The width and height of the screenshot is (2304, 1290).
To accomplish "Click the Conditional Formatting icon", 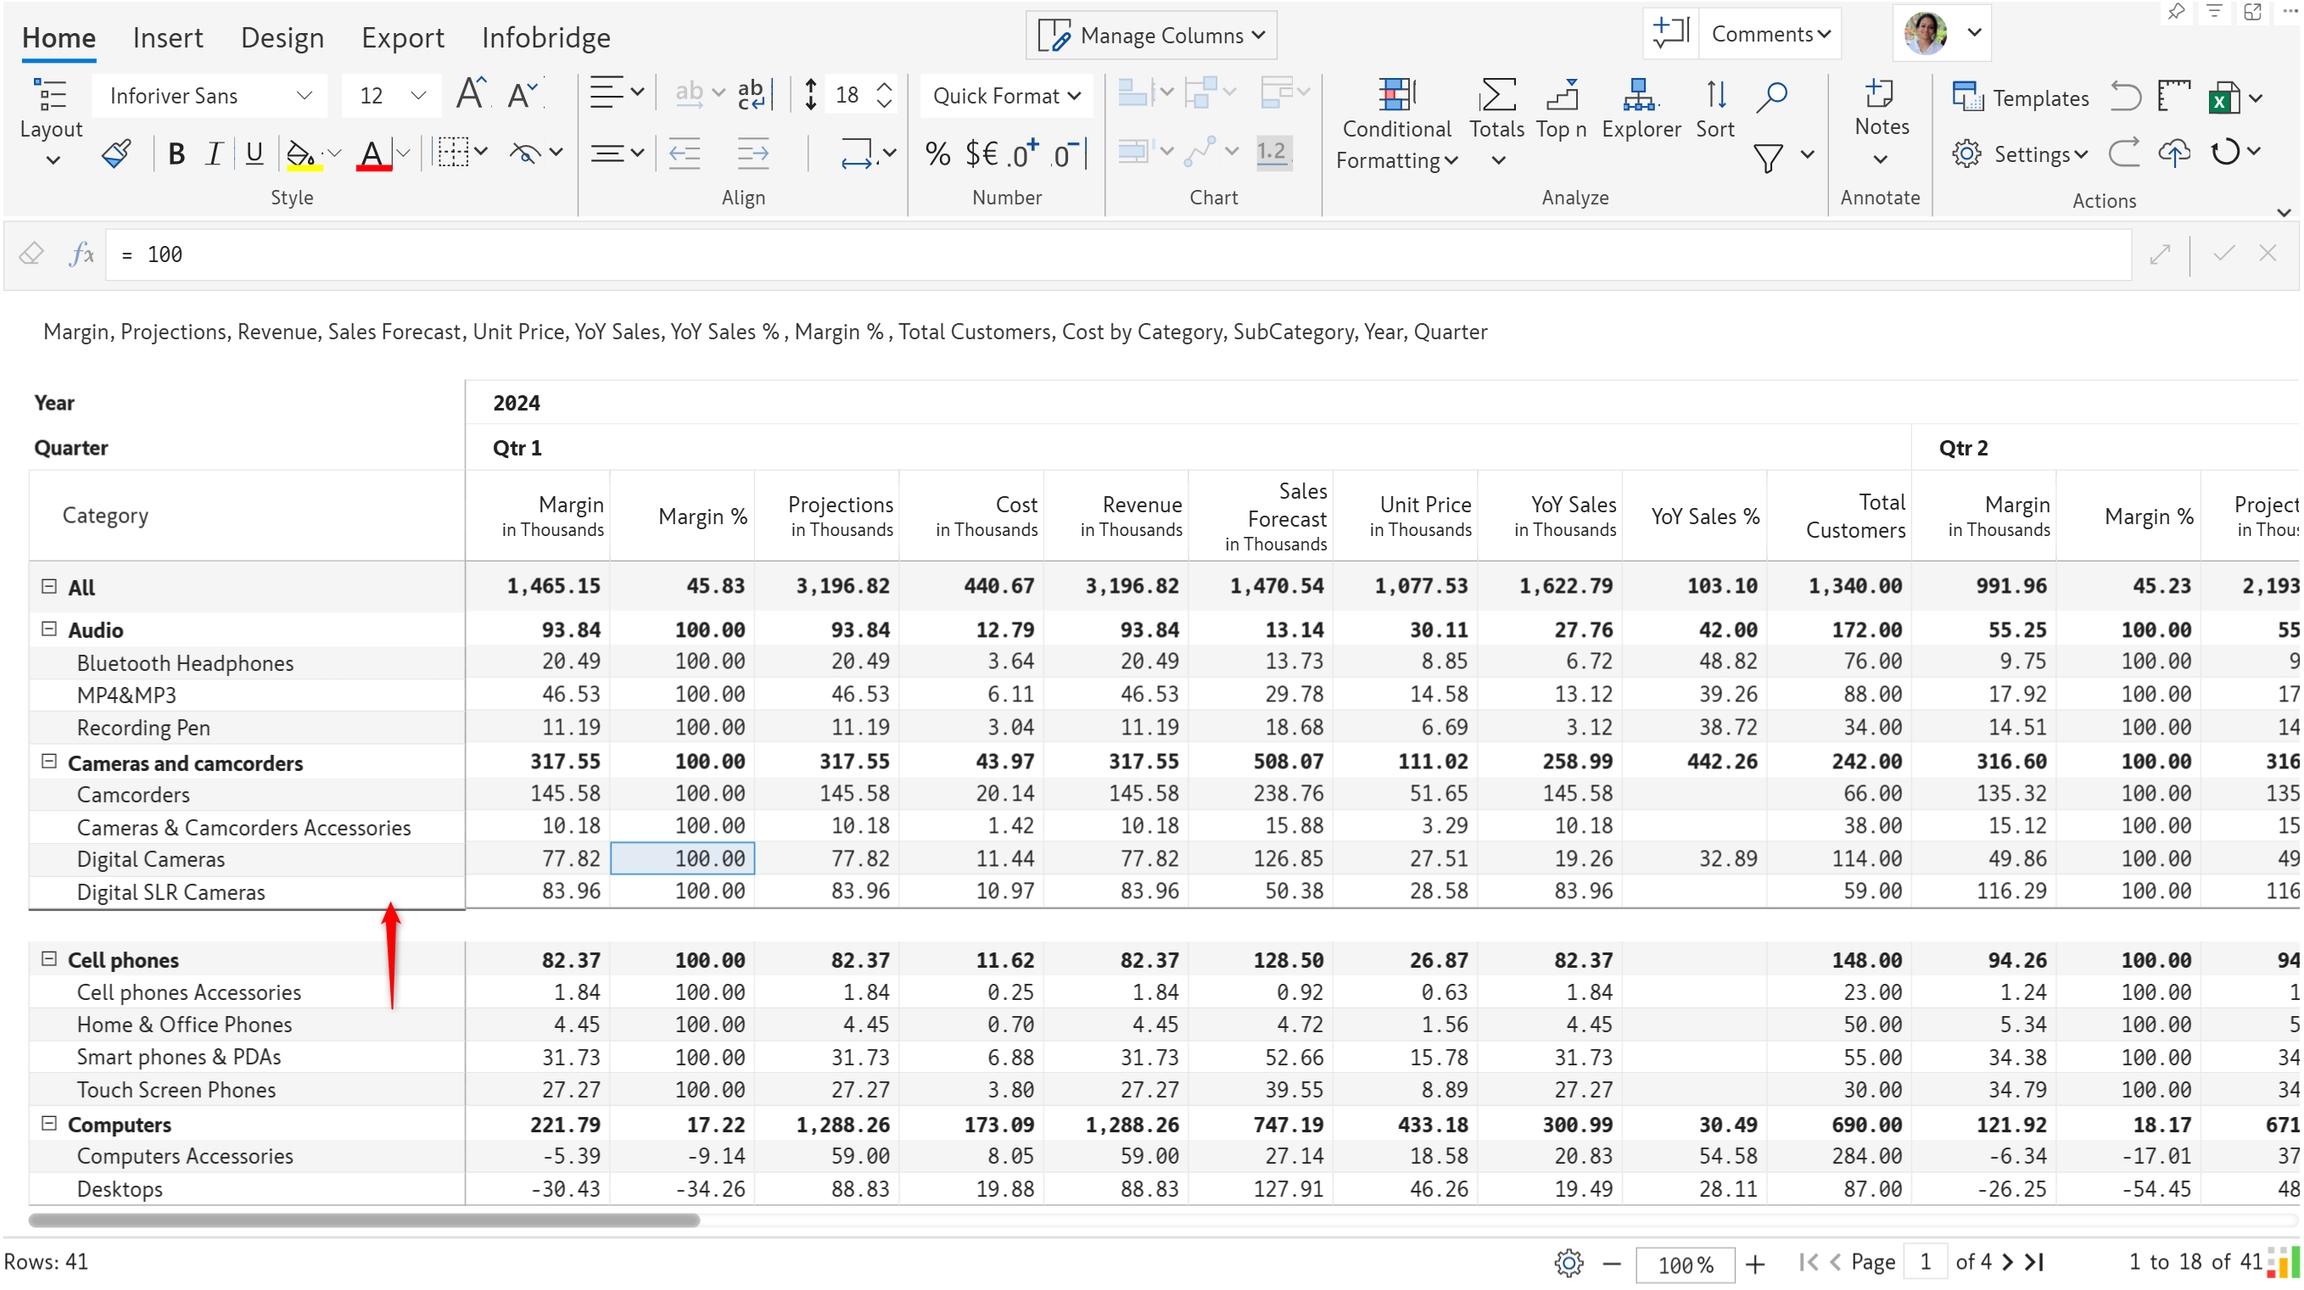I will point(1395,95).
